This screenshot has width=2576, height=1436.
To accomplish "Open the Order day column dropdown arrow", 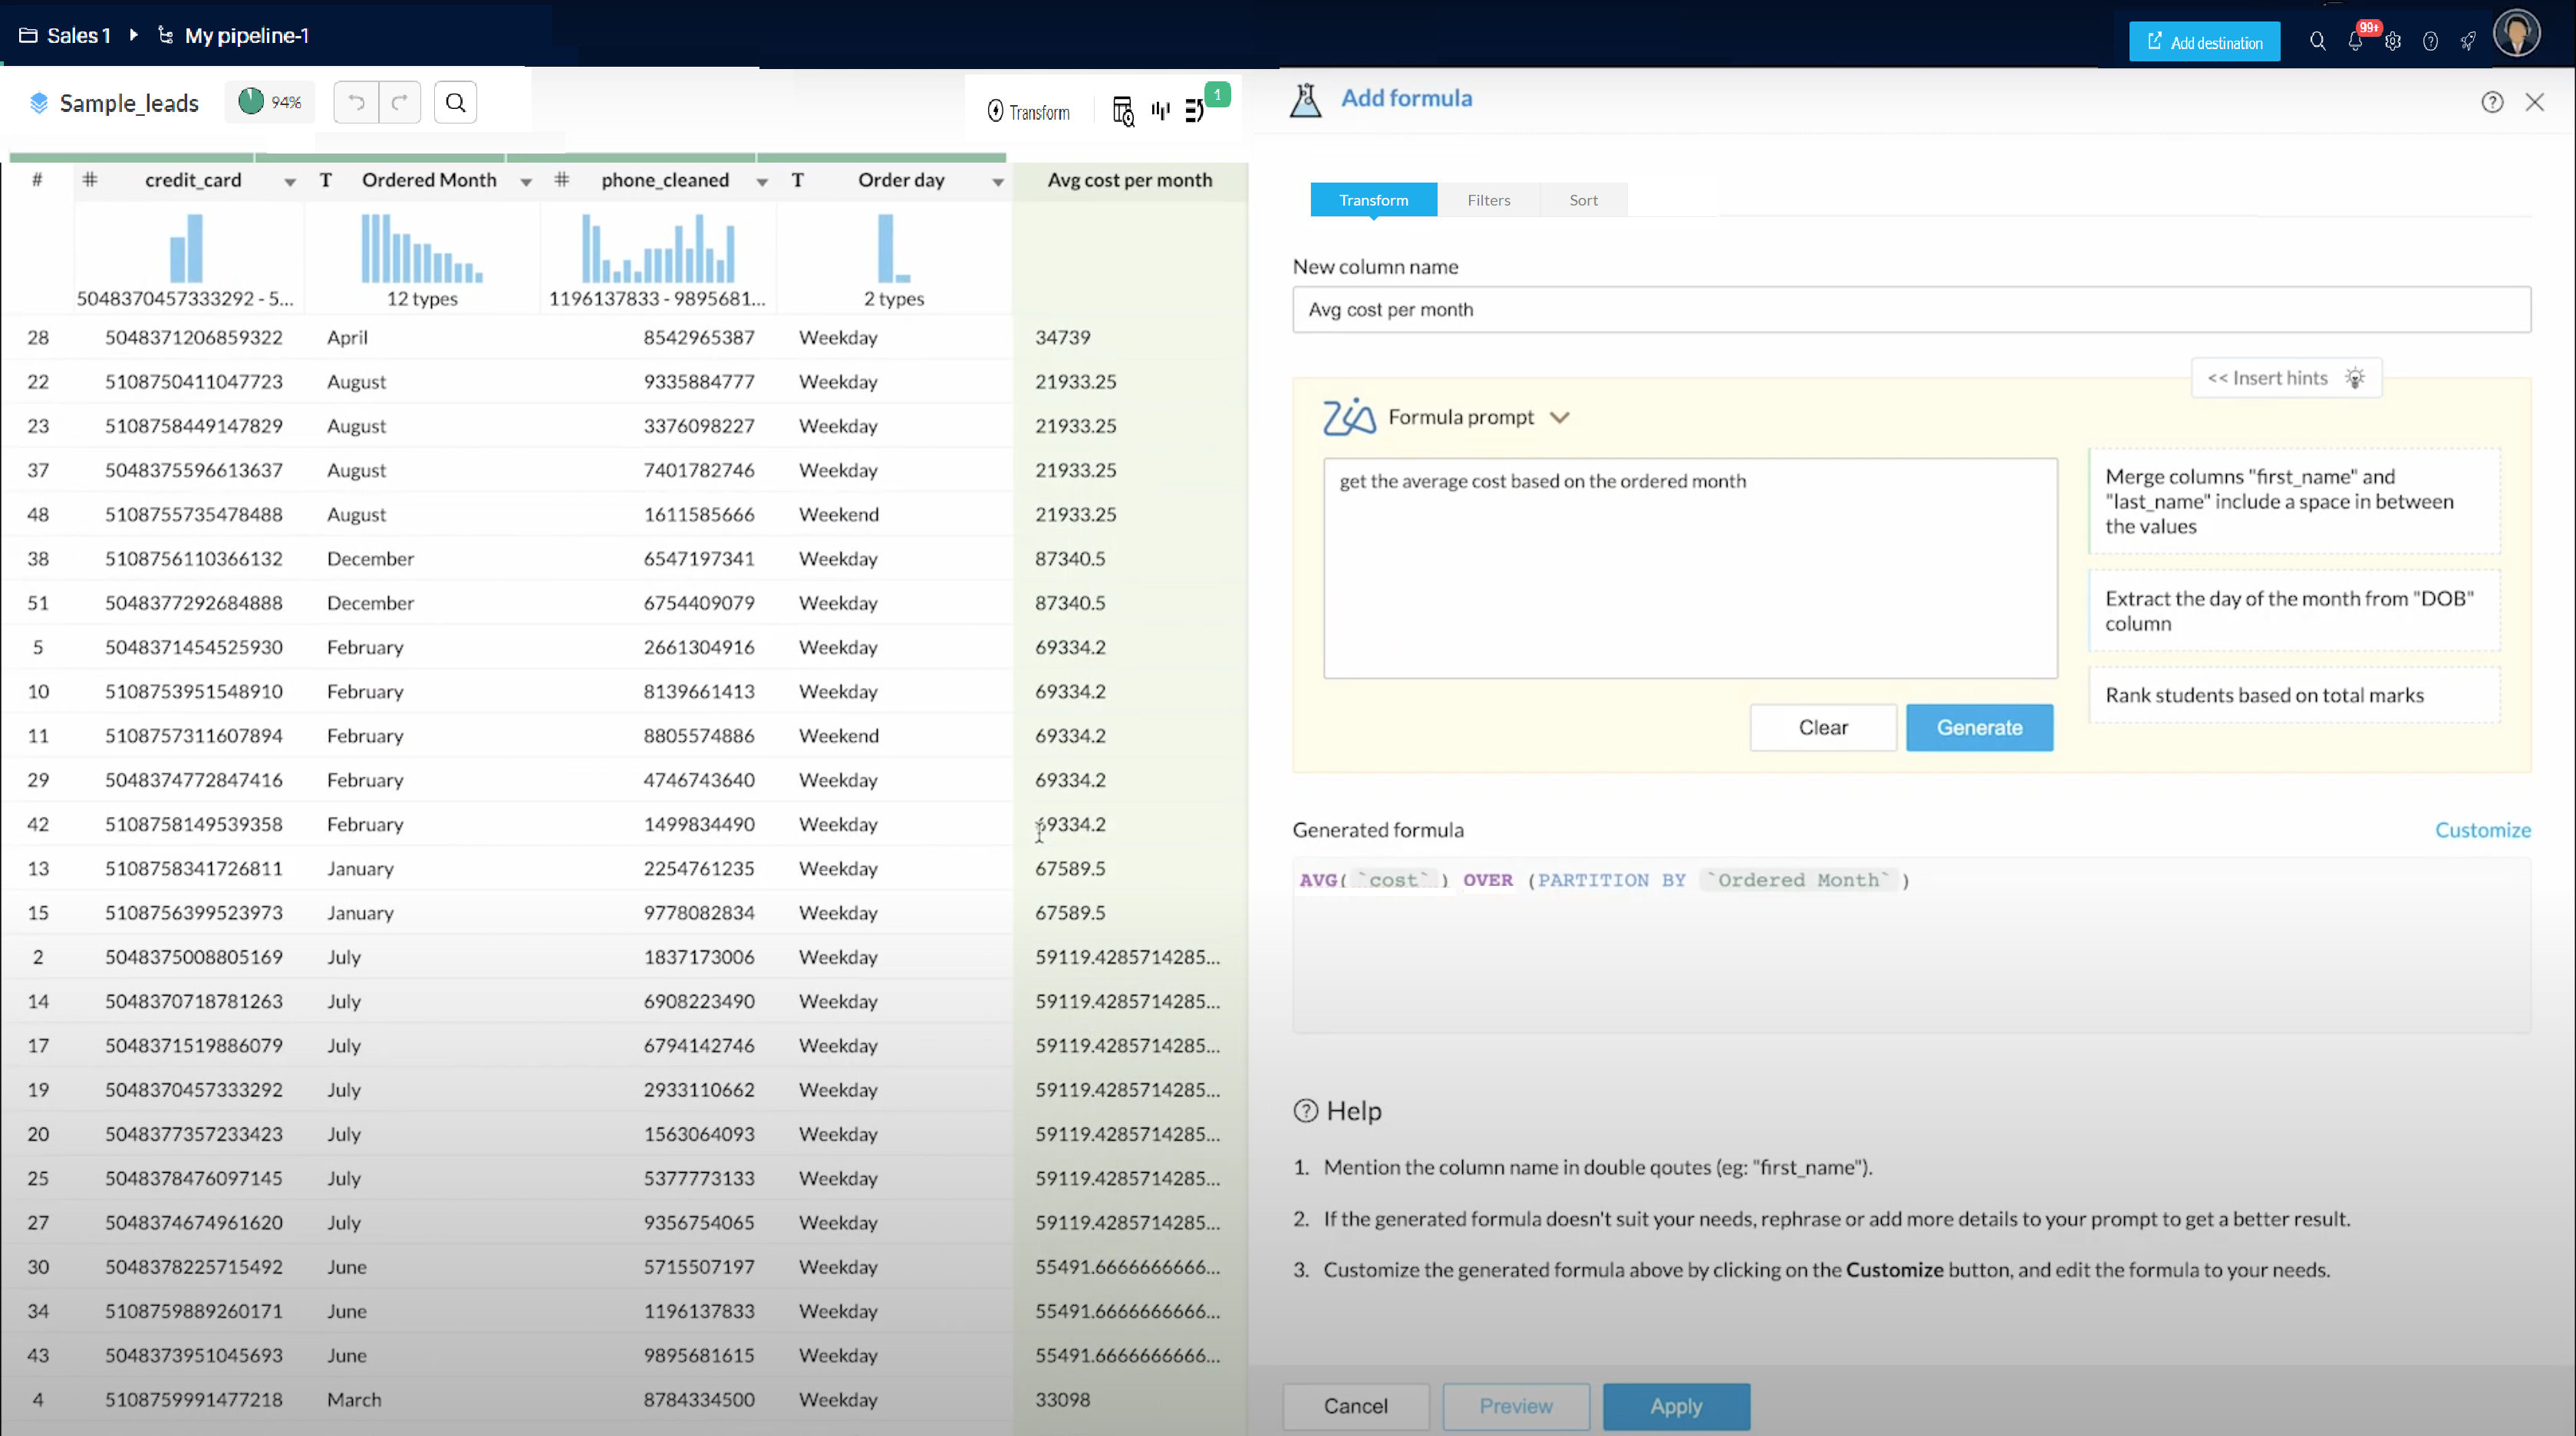I will click(x=998, y=182).
